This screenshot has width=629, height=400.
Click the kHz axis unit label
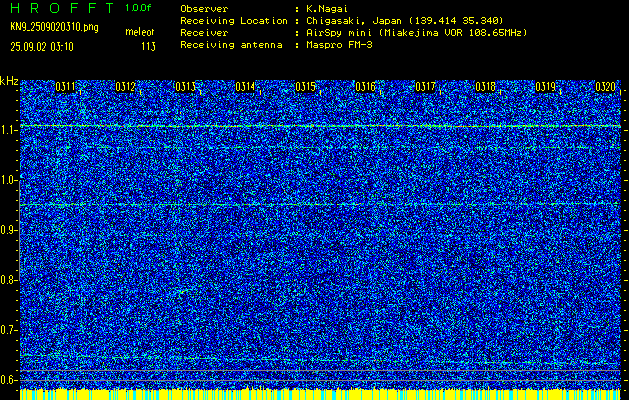tap(9, 81)
